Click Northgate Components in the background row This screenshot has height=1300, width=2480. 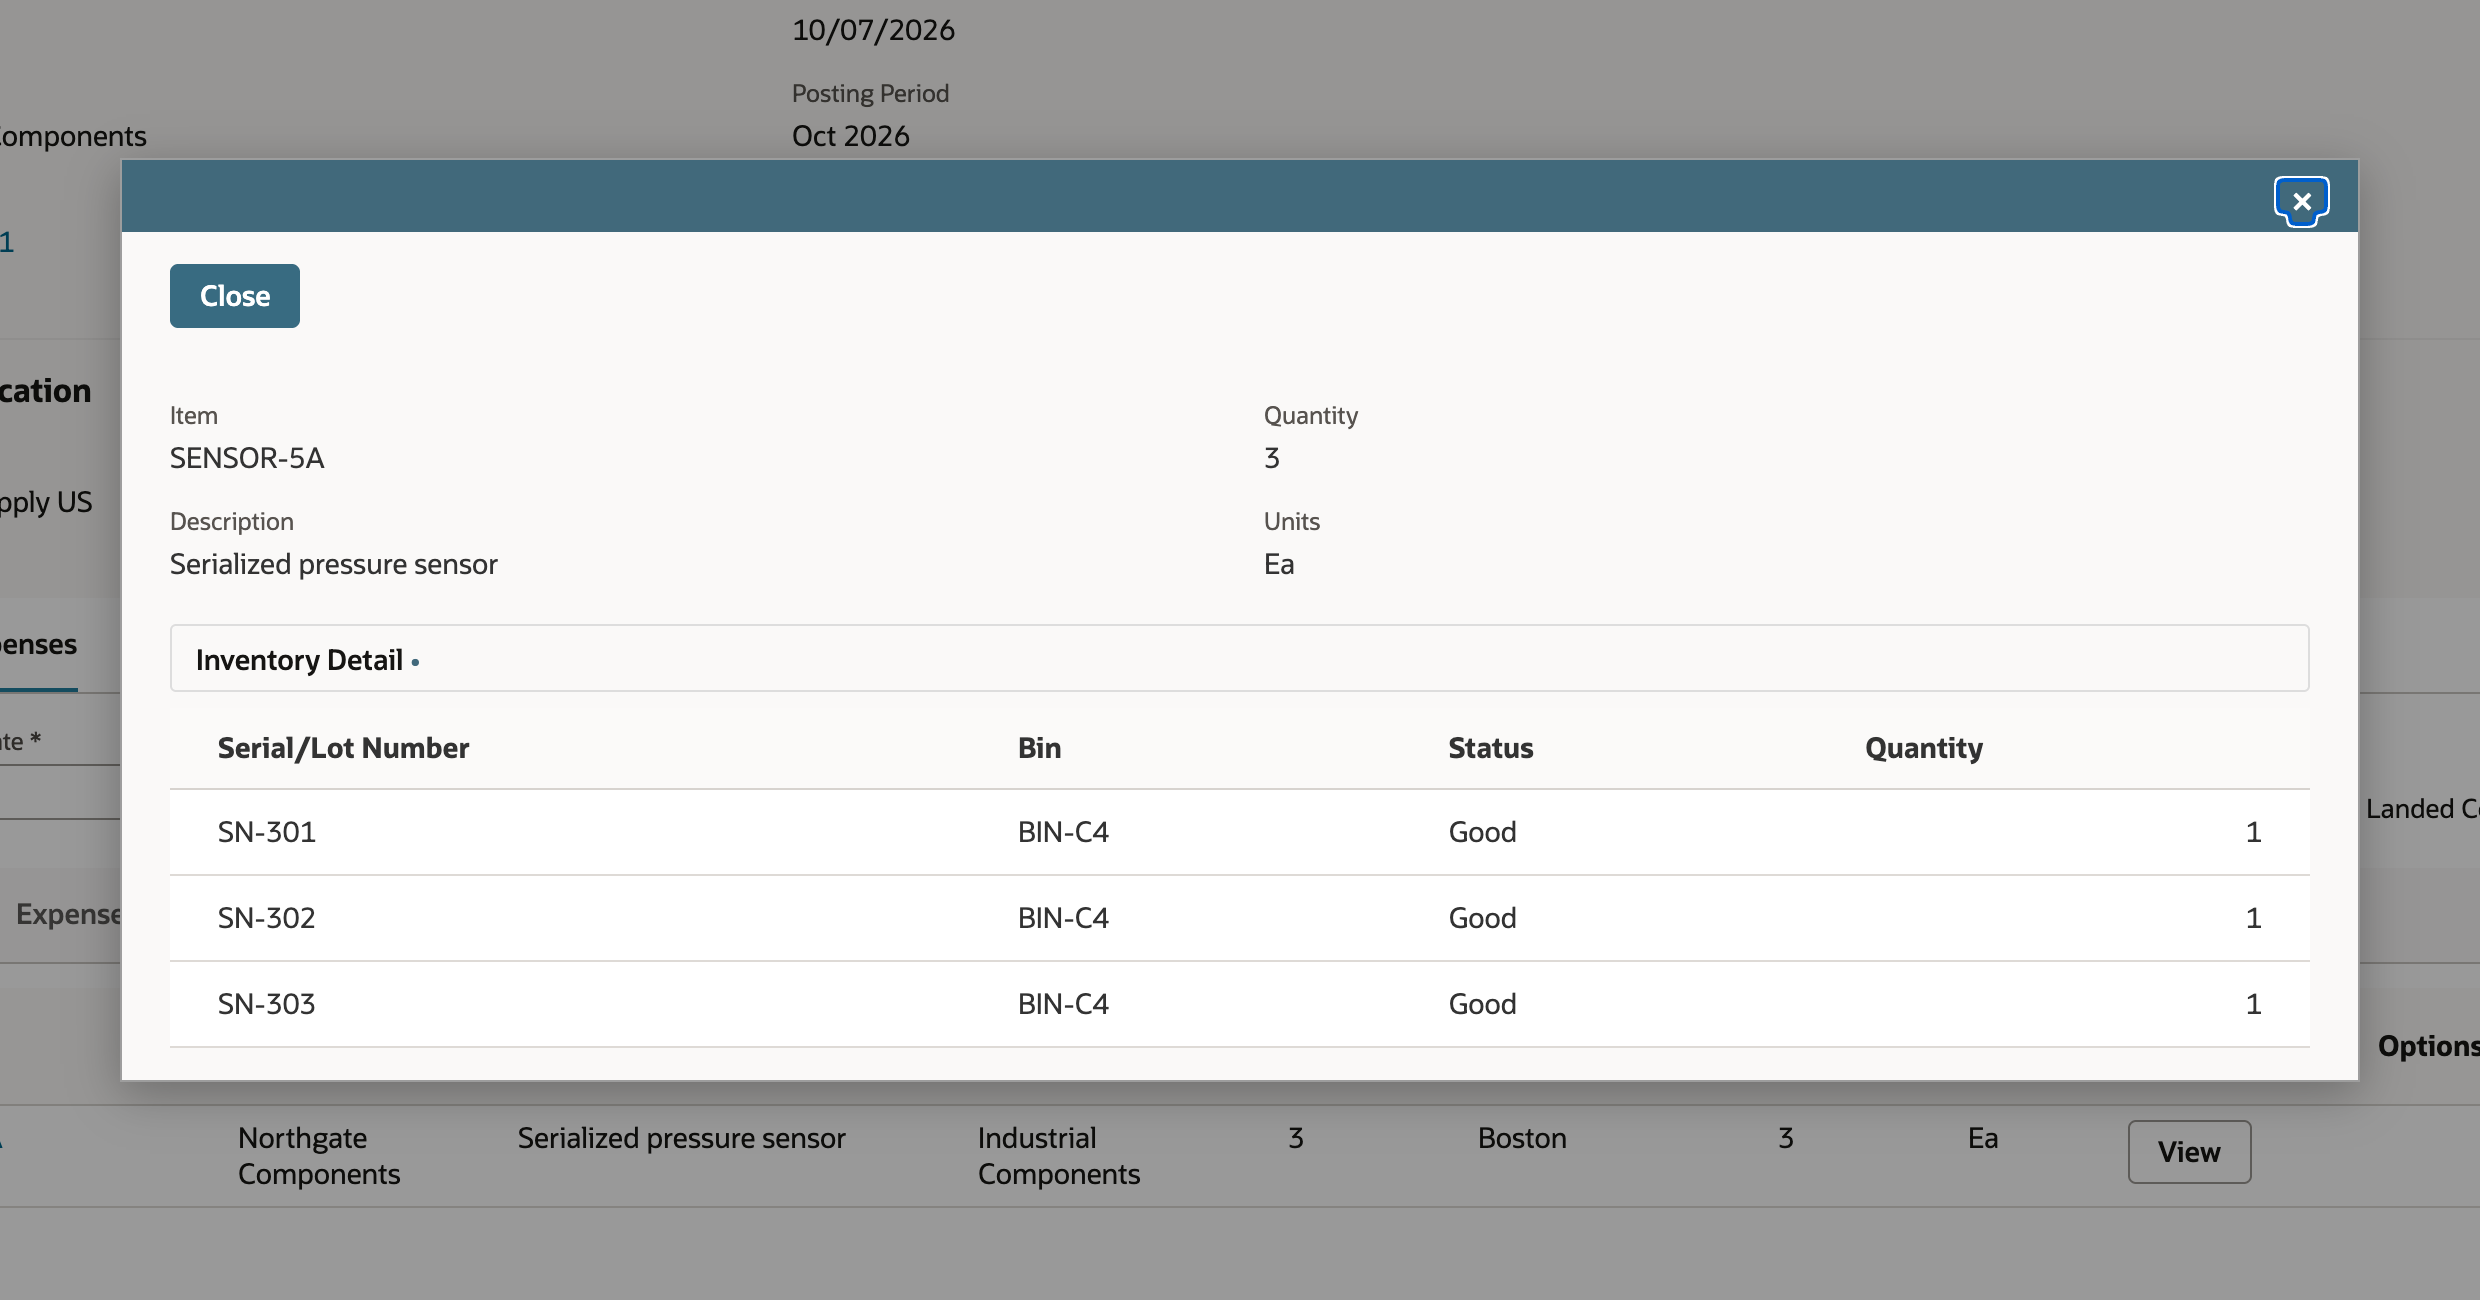[x=319, y=1156]
